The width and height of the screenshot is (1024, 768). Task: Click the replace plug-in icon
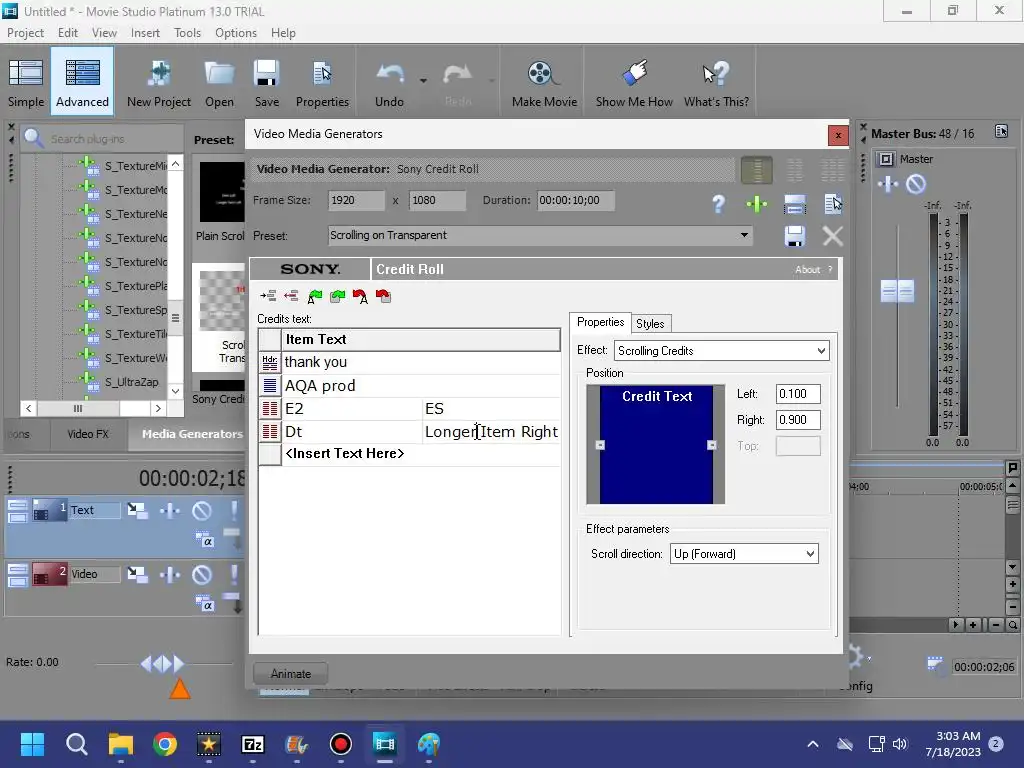[794, 204]
